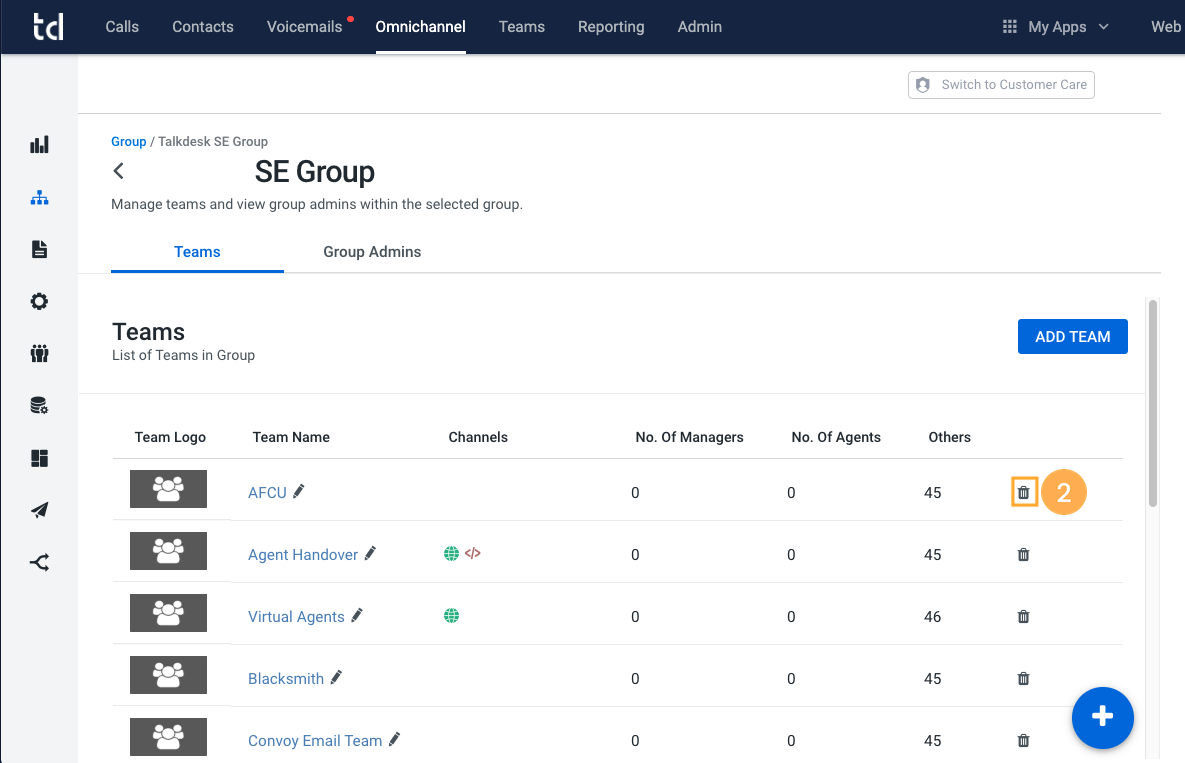Open the Teams top navigation item
The height and width of the screenshot is (763, 1185).
point(521,26)
